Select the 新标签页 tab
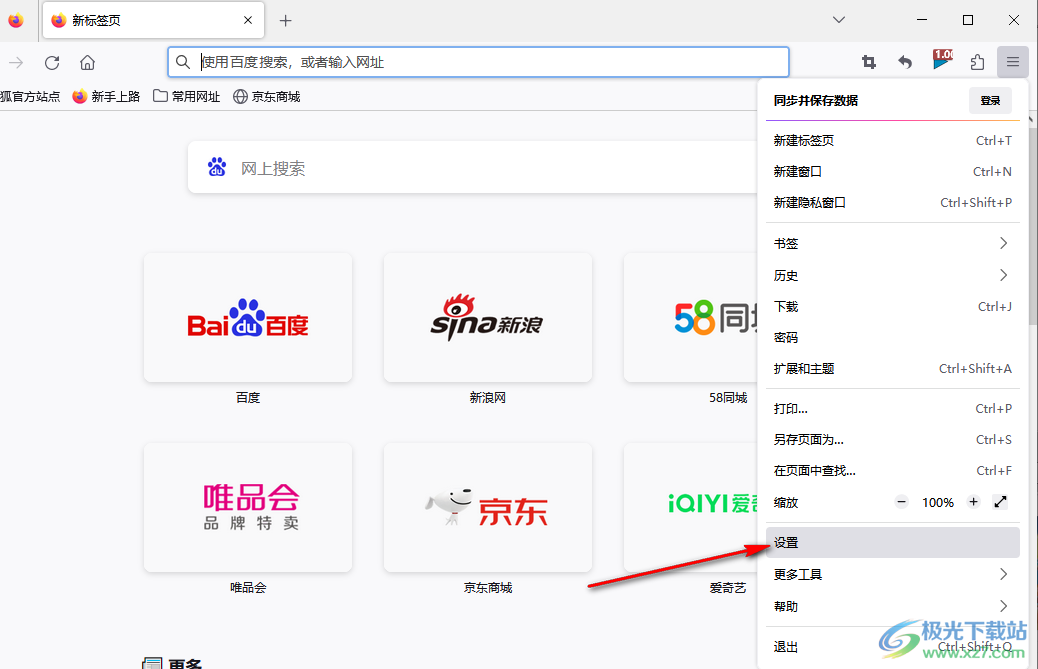Screen dimensions: 1038x669 click(x=154, y=21)
